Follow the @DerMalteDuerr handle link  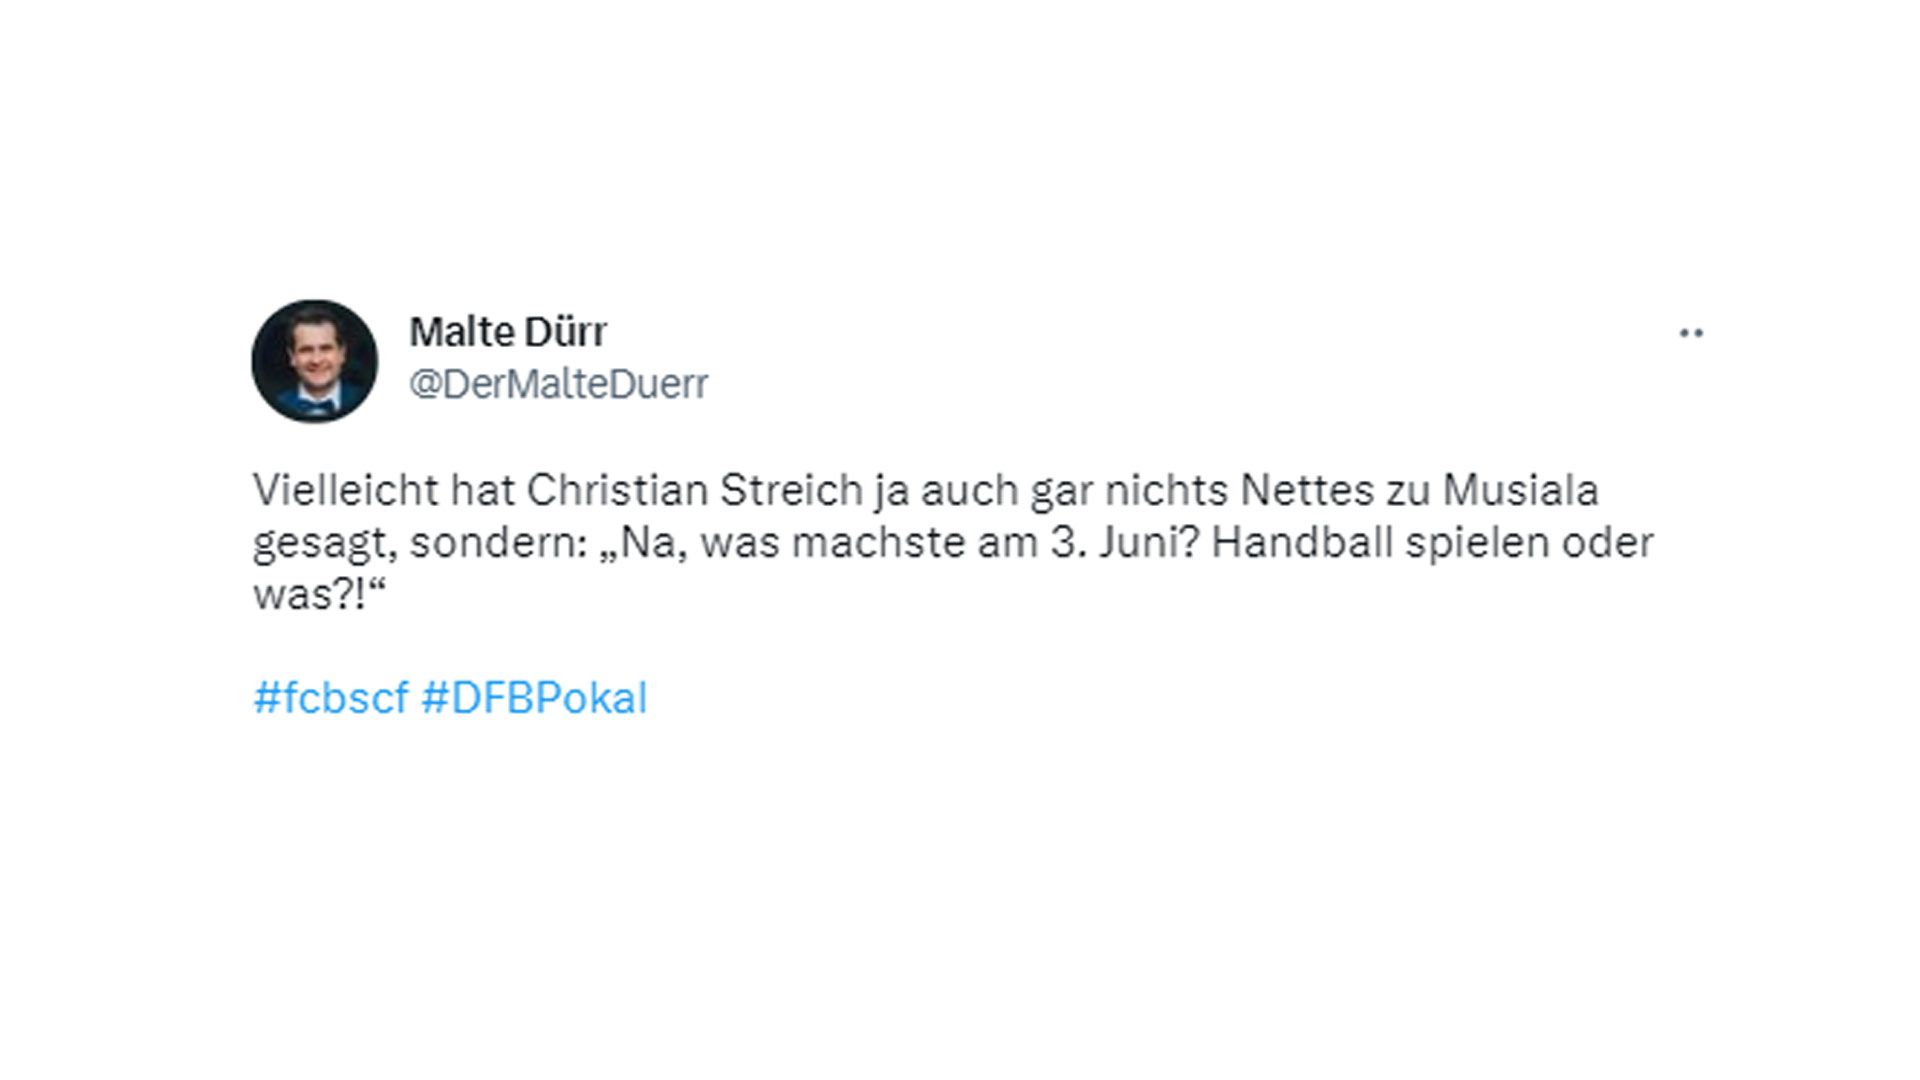click(x=556, y=385)
